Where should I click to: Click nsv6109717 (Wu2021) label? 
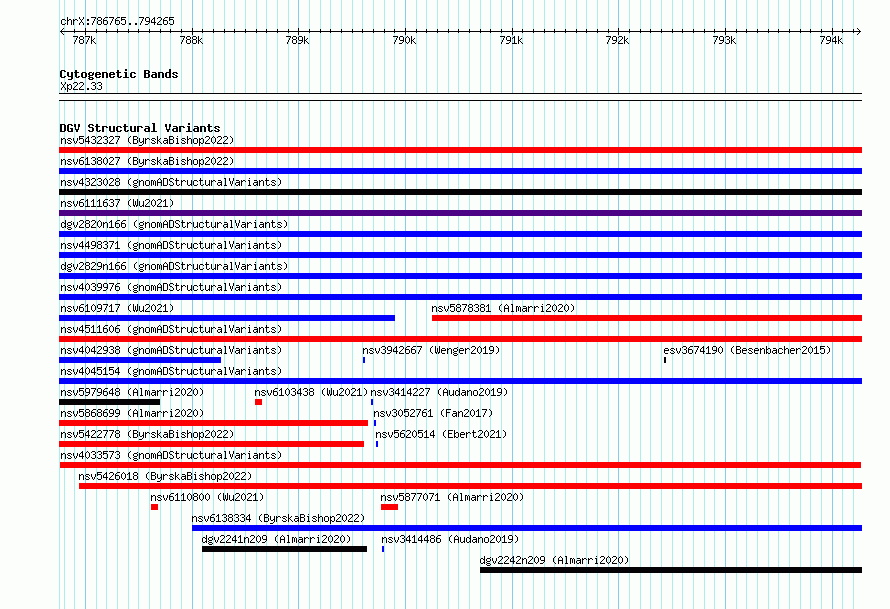click(x=117, y=308)
